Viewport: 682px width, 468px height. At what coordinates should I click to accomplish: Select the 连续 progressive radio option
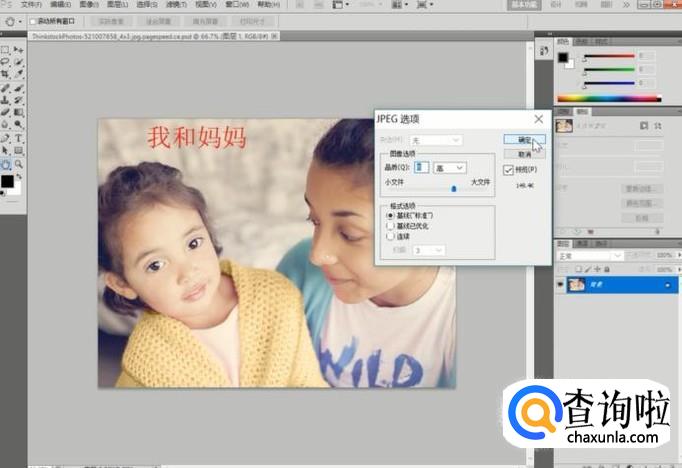tap(390, 237)
